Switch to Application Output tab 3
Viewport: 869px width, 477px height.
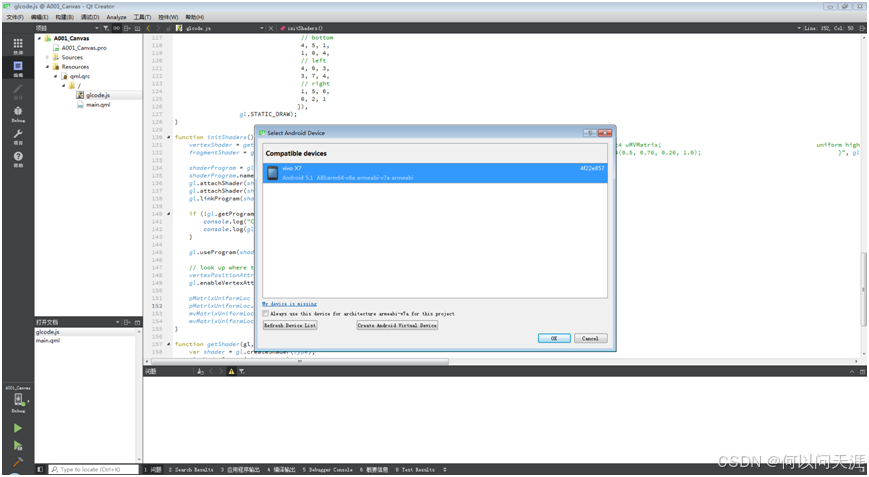[x=240, y=469]
